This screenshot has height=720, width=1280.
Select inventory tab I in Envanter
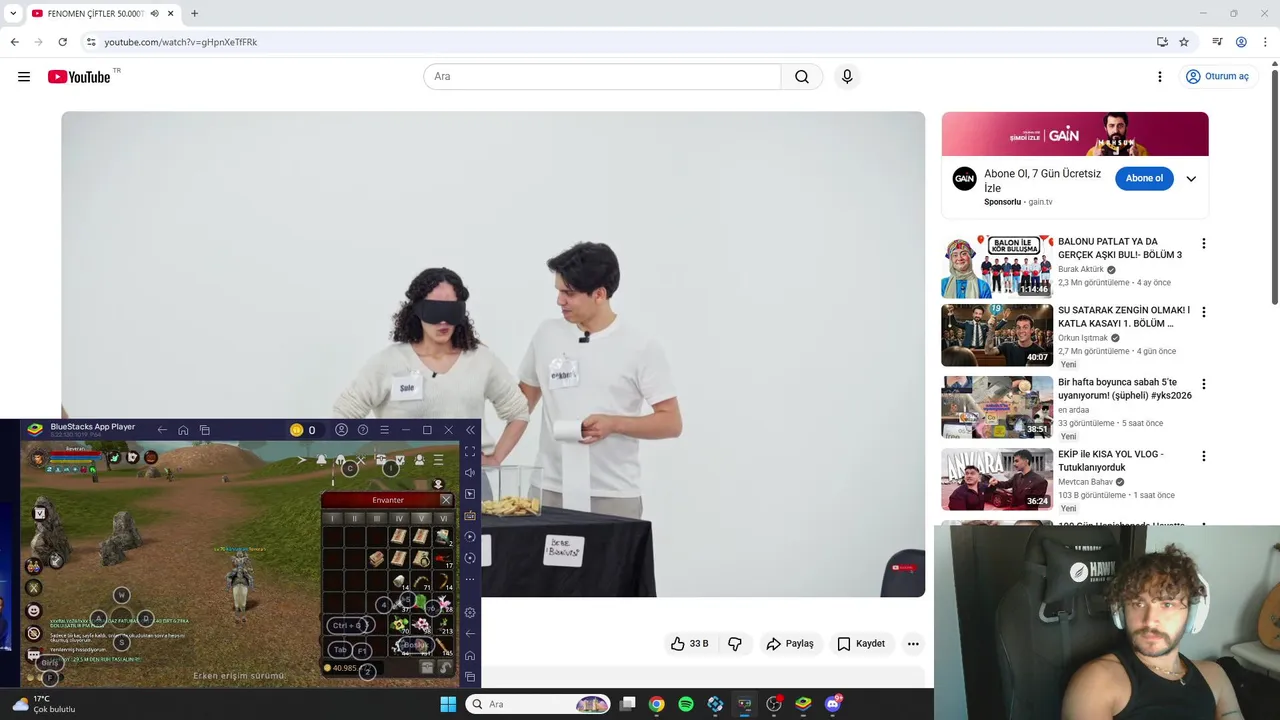click(333, 518)
